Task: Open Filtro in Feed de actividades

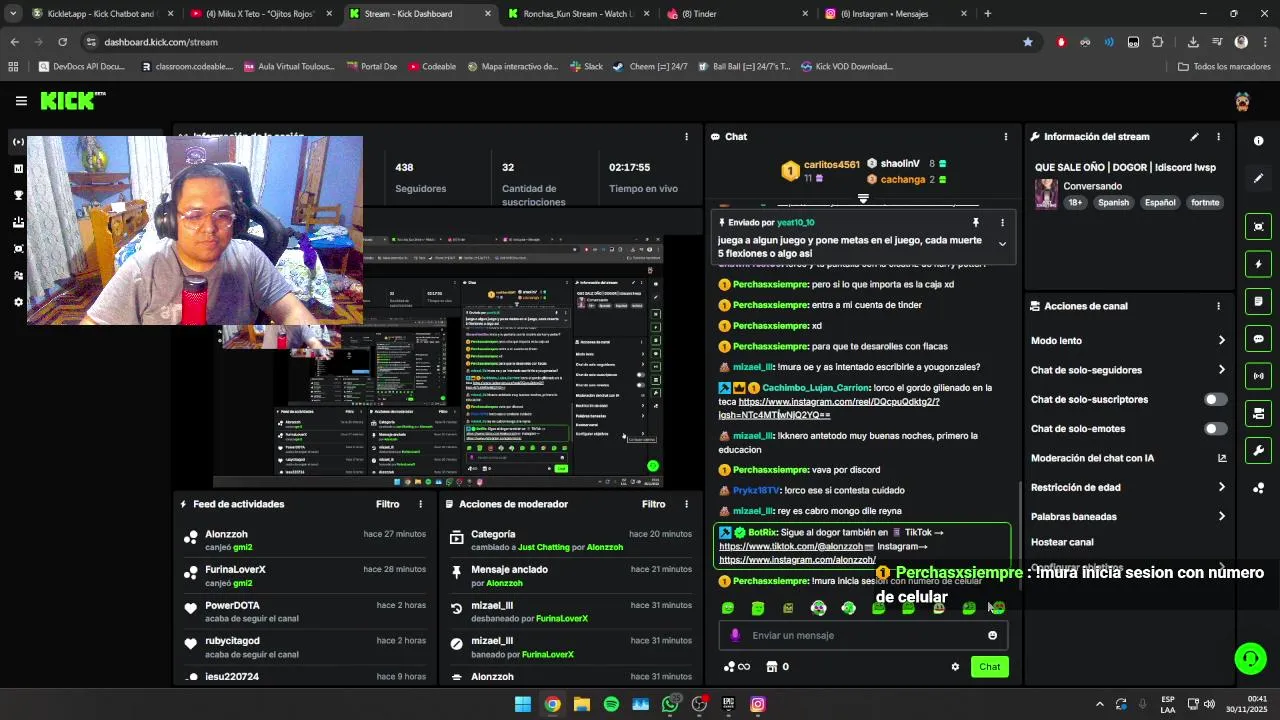Action: [387, 504]
